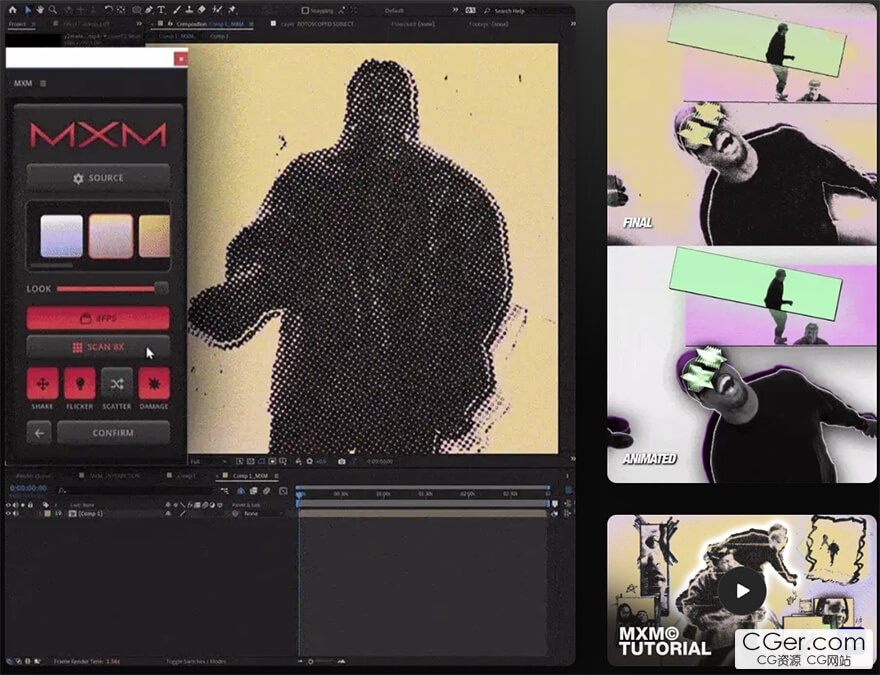Select the Selection arrow tool

(28, 10)
